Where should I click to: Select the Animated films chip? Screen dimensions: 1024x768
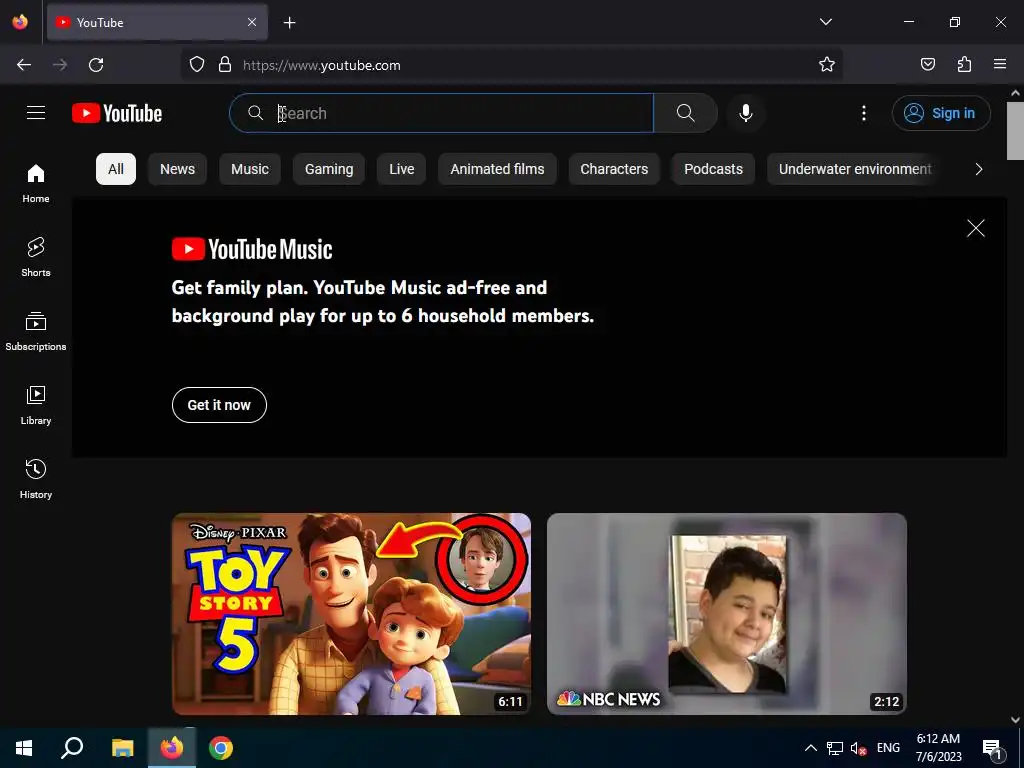click(498, 169)
